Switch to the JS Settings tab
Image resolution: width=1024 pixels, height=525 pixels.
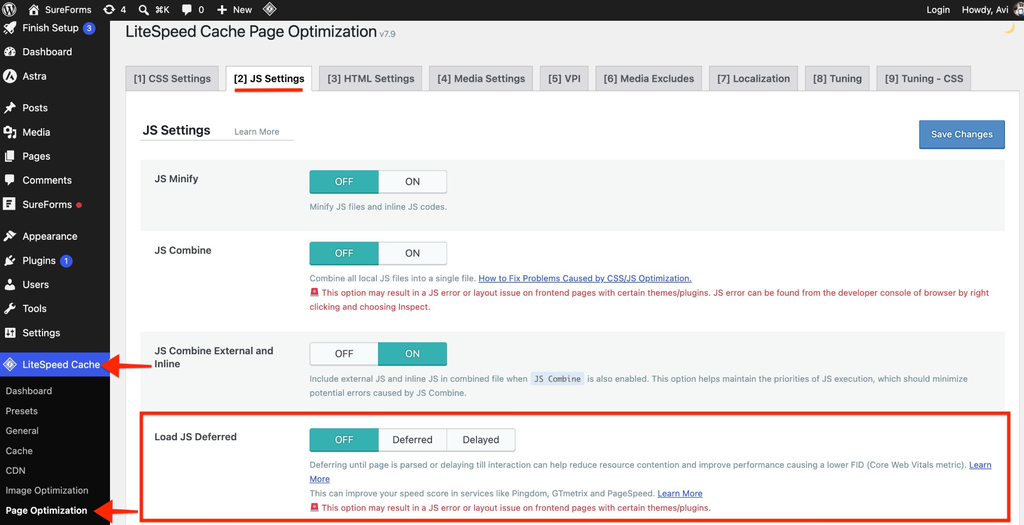tap(269, 78)
